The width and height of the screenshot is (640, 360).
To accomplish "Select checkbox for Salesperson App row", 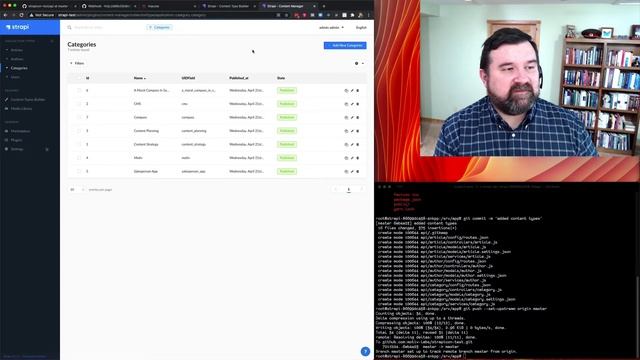I will pyautogui.click(x=79, y=171).
